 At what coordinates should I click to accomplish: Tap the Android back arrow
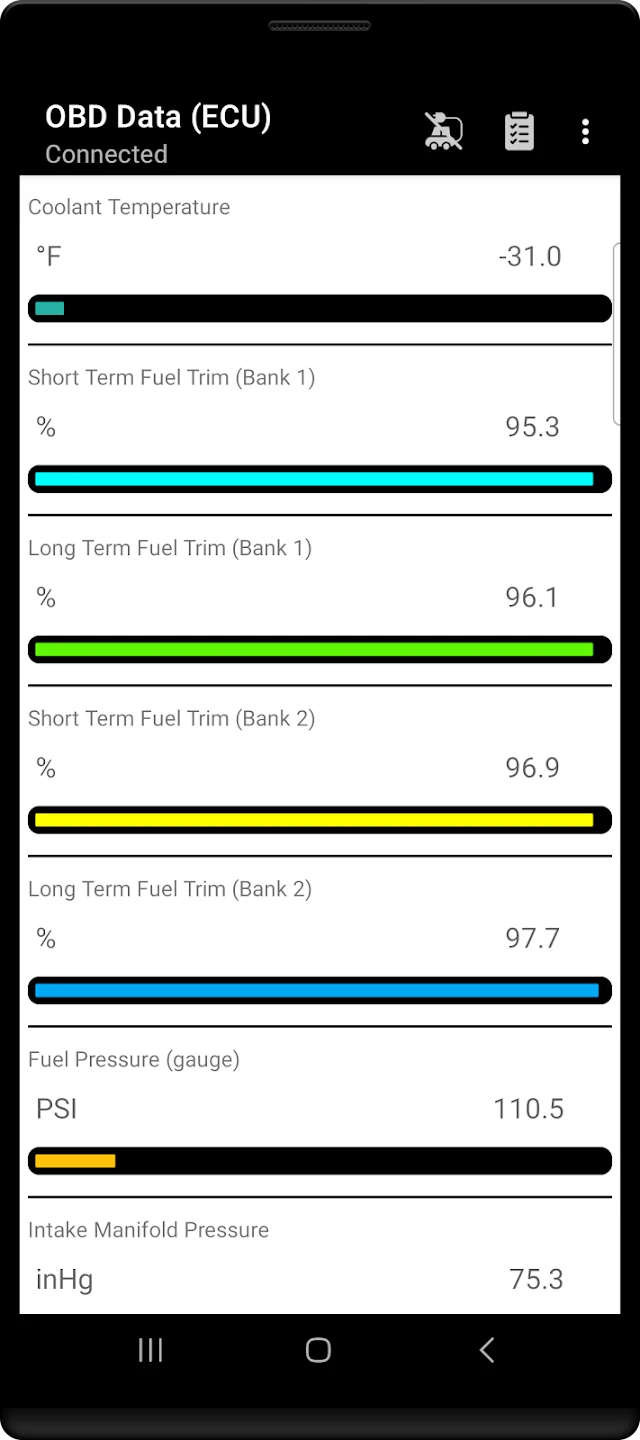click(x=487, y=1350)
